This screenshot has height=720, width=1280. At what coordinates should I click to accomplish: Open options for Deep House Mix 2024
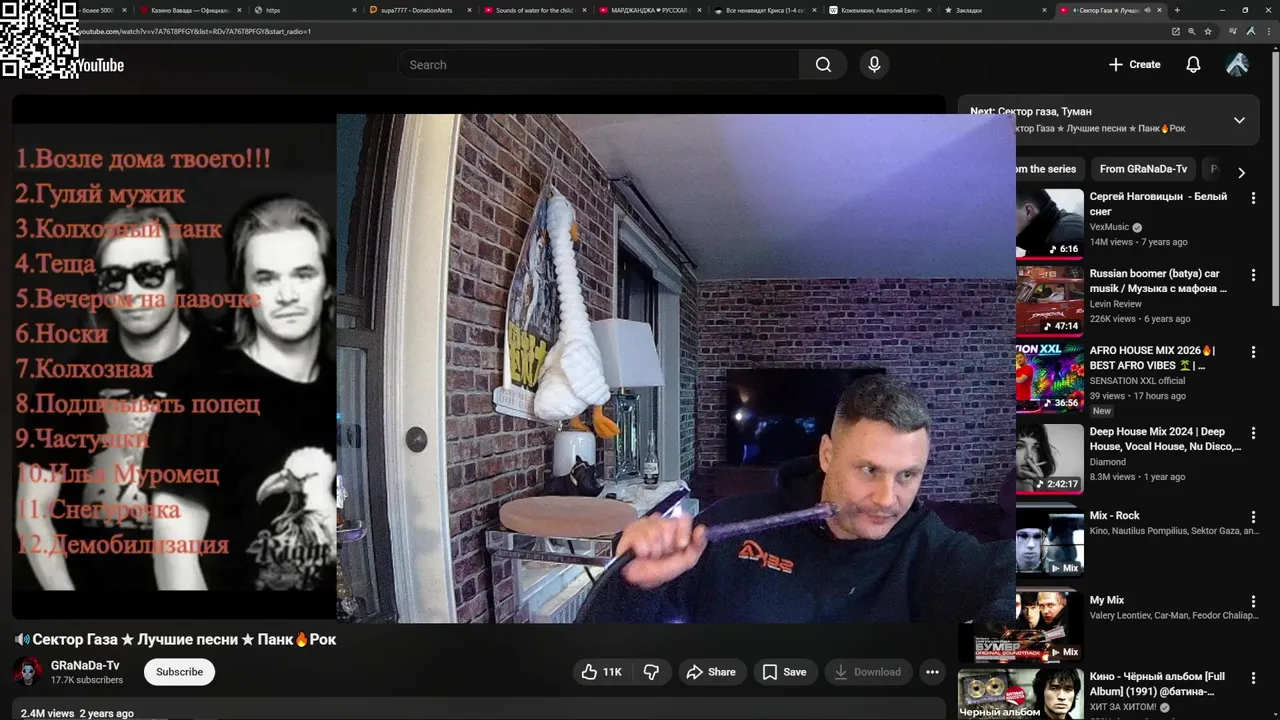pyautogui.click(x=1253, y=433)
